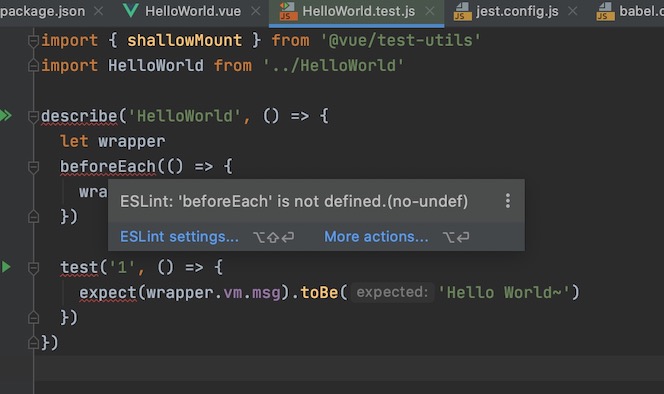Click the second import line fold marker

pos(33,66)
